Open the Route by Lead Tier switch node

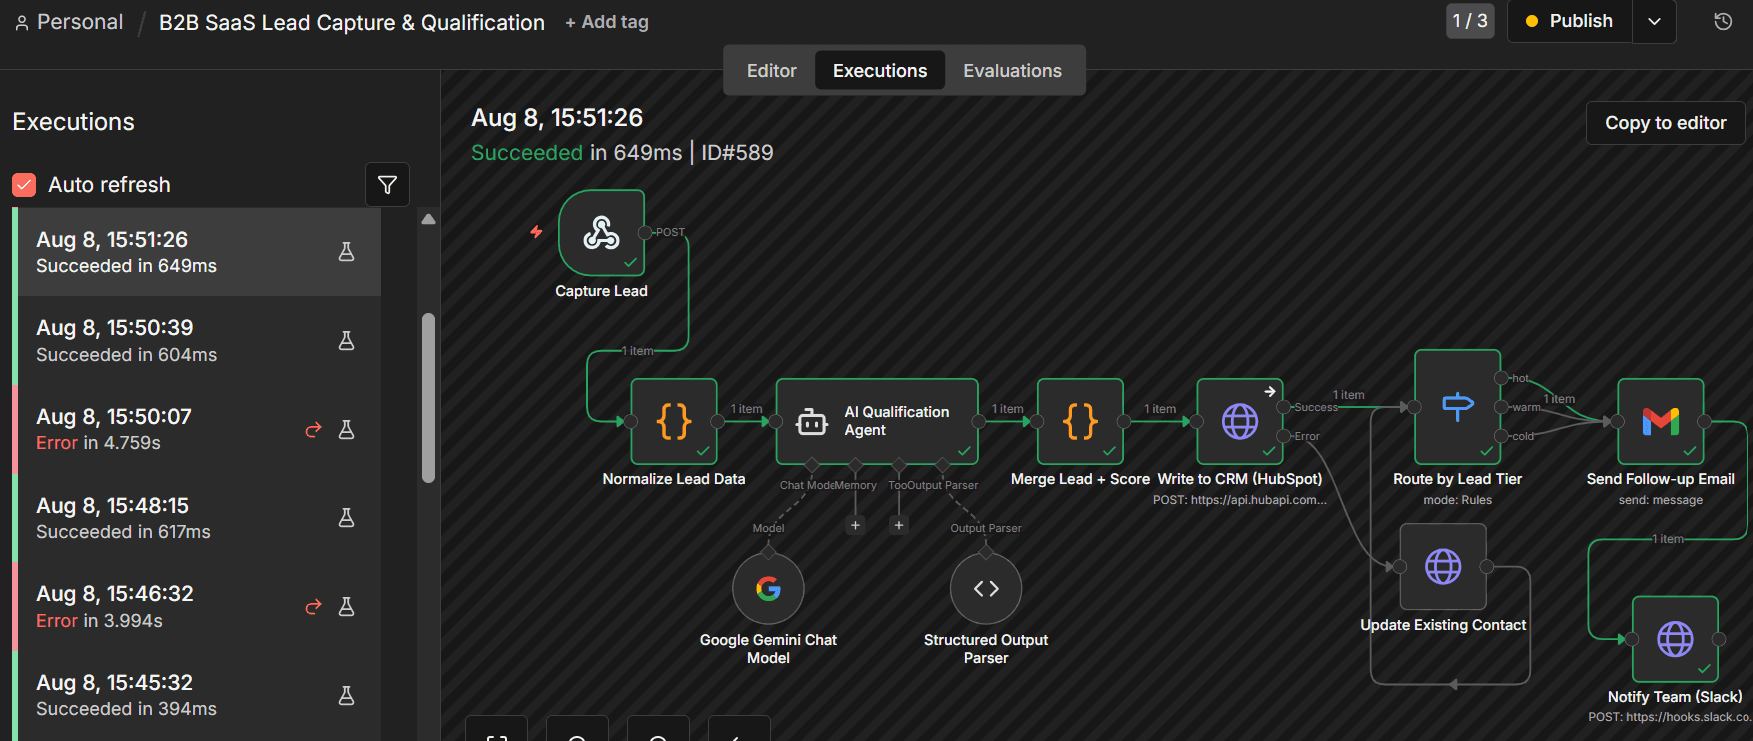(1458, 407)
